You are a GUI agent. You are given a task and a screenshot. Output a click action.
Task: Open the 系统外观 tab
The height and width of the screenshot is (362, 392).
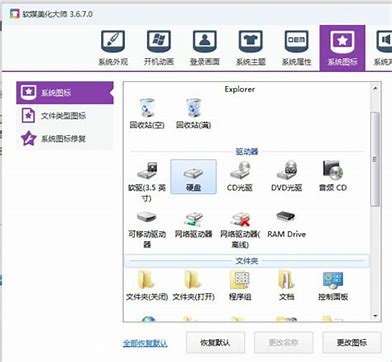[x=113, y=48]
